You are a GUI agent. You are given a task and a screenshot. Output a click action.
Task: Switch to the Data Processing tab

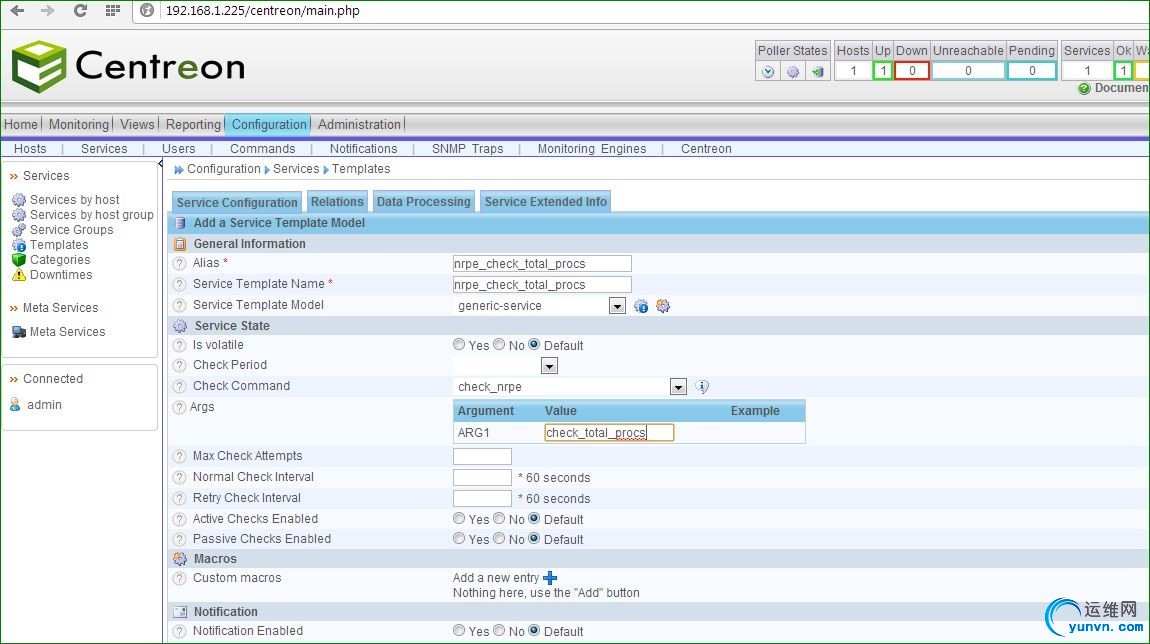pyautogui.click(x=423, y=202)
